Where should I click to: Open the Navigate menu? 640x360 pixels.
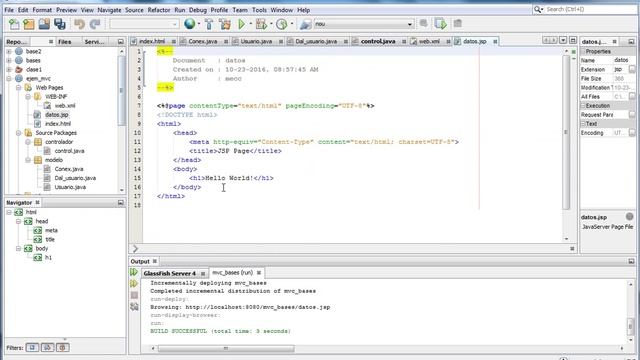click(109, 10)
